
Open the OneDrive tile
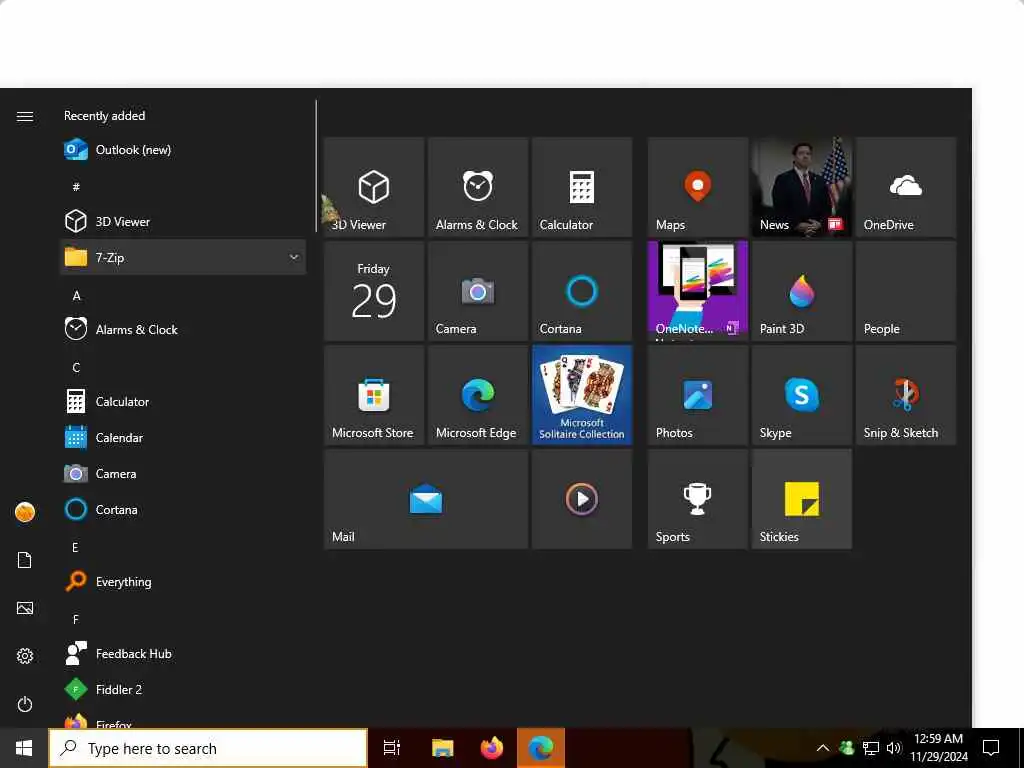(906, 187)
